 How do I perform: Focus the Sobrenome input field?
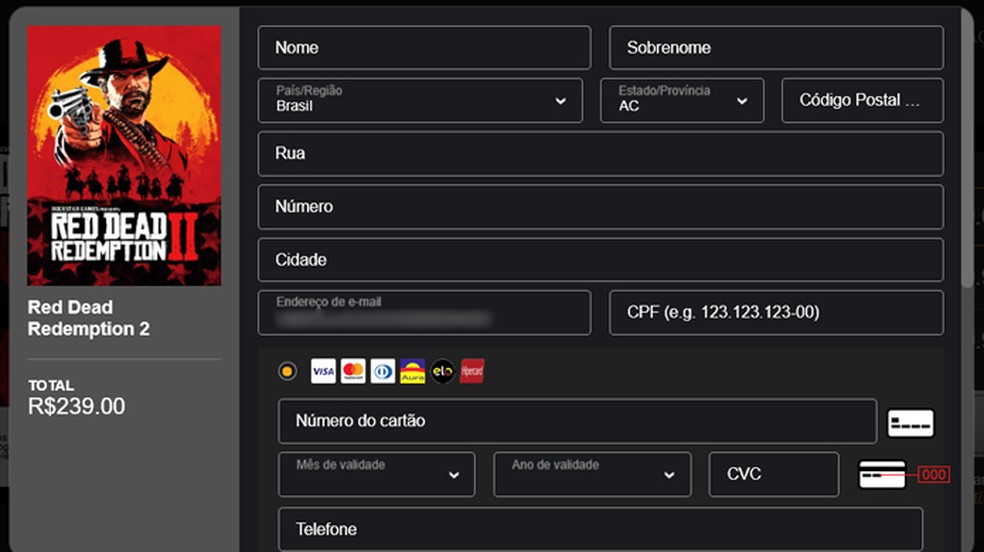(x=776, y=48)
